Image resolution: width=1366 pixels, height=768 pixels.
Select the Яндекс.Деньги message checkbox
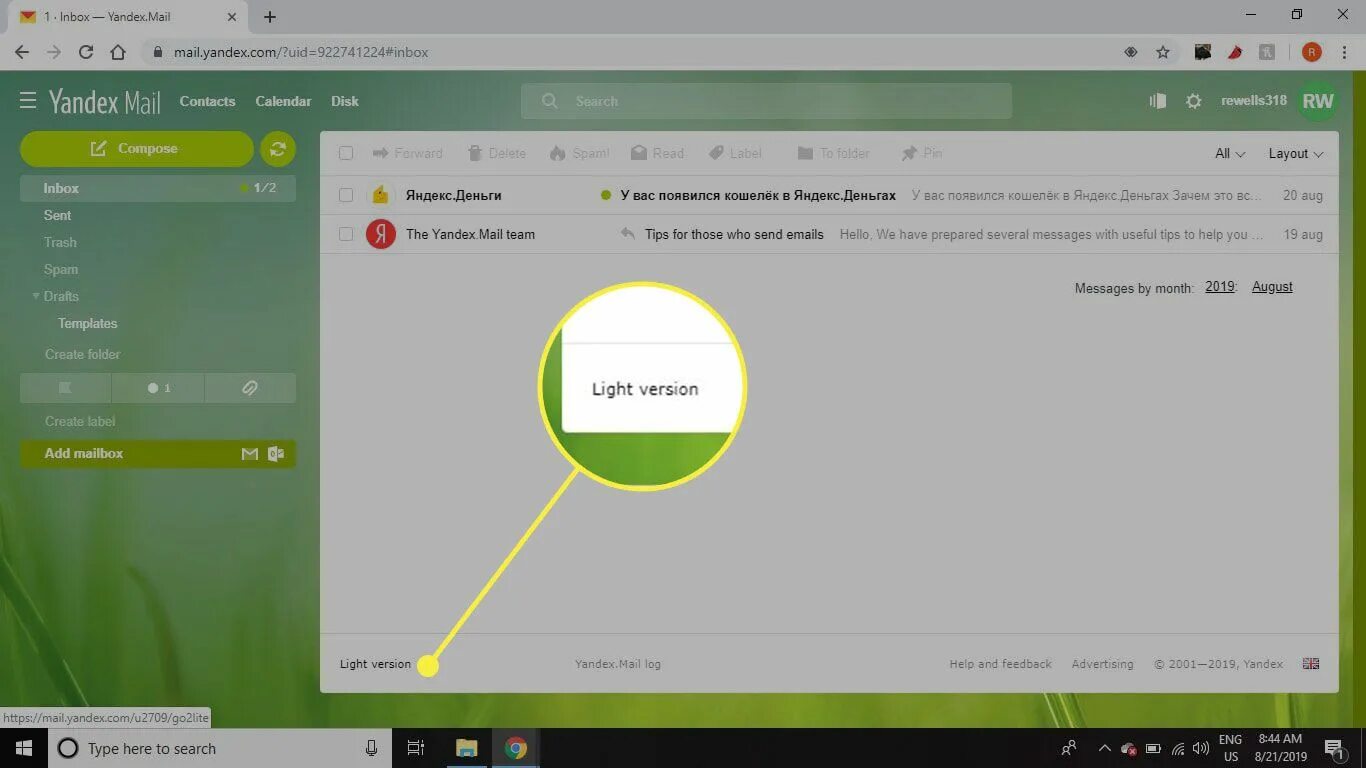point(346,195)
